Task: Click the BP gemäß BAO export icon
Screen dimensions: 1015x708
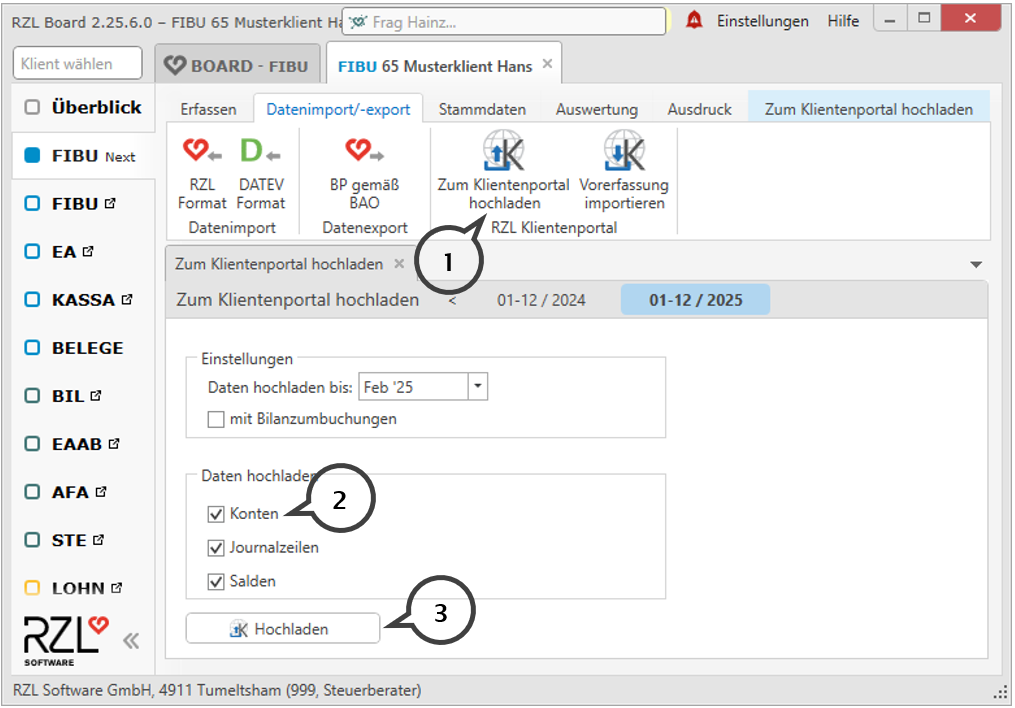Action: pyautogui.click(x=364, y=152)
